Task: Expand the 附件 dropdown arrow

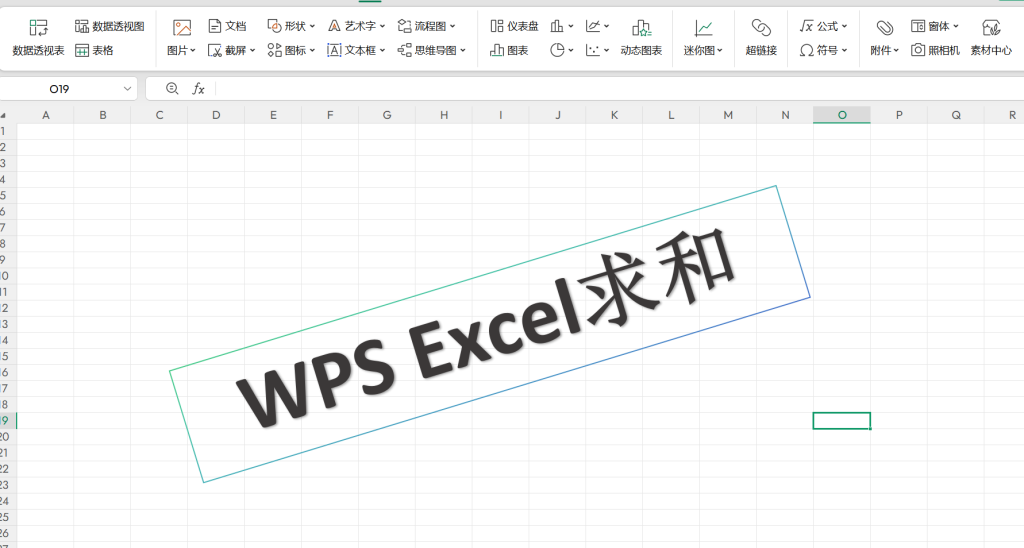Action: (x=896, y=50)
